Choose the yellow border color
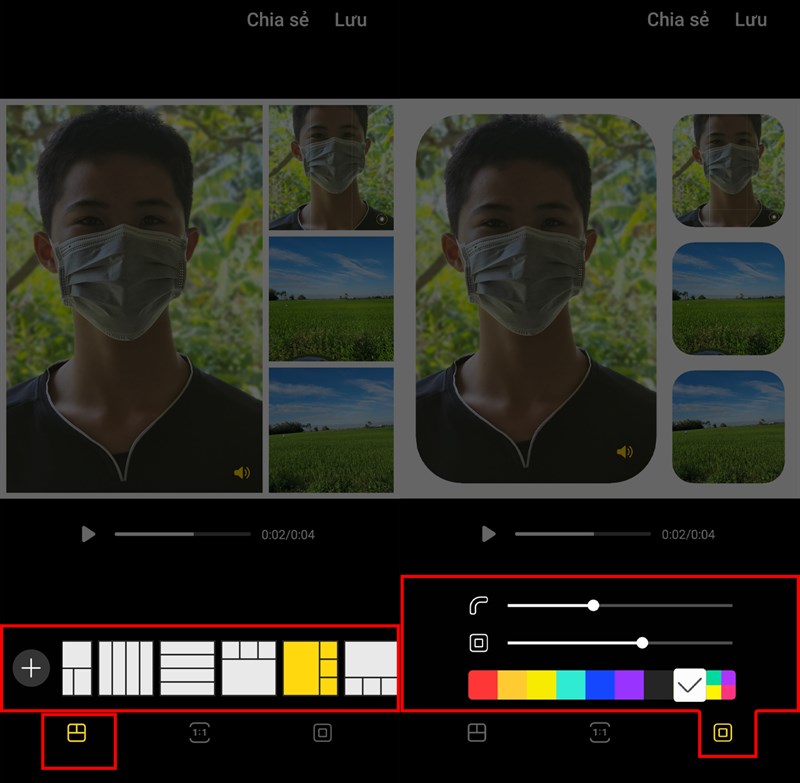800x783 pixels. coord(541,685)
